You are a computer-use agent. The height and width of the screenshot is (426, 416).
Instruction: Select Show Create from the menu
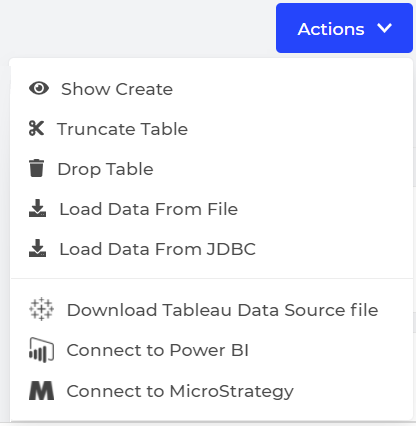(x=117, y=89)
